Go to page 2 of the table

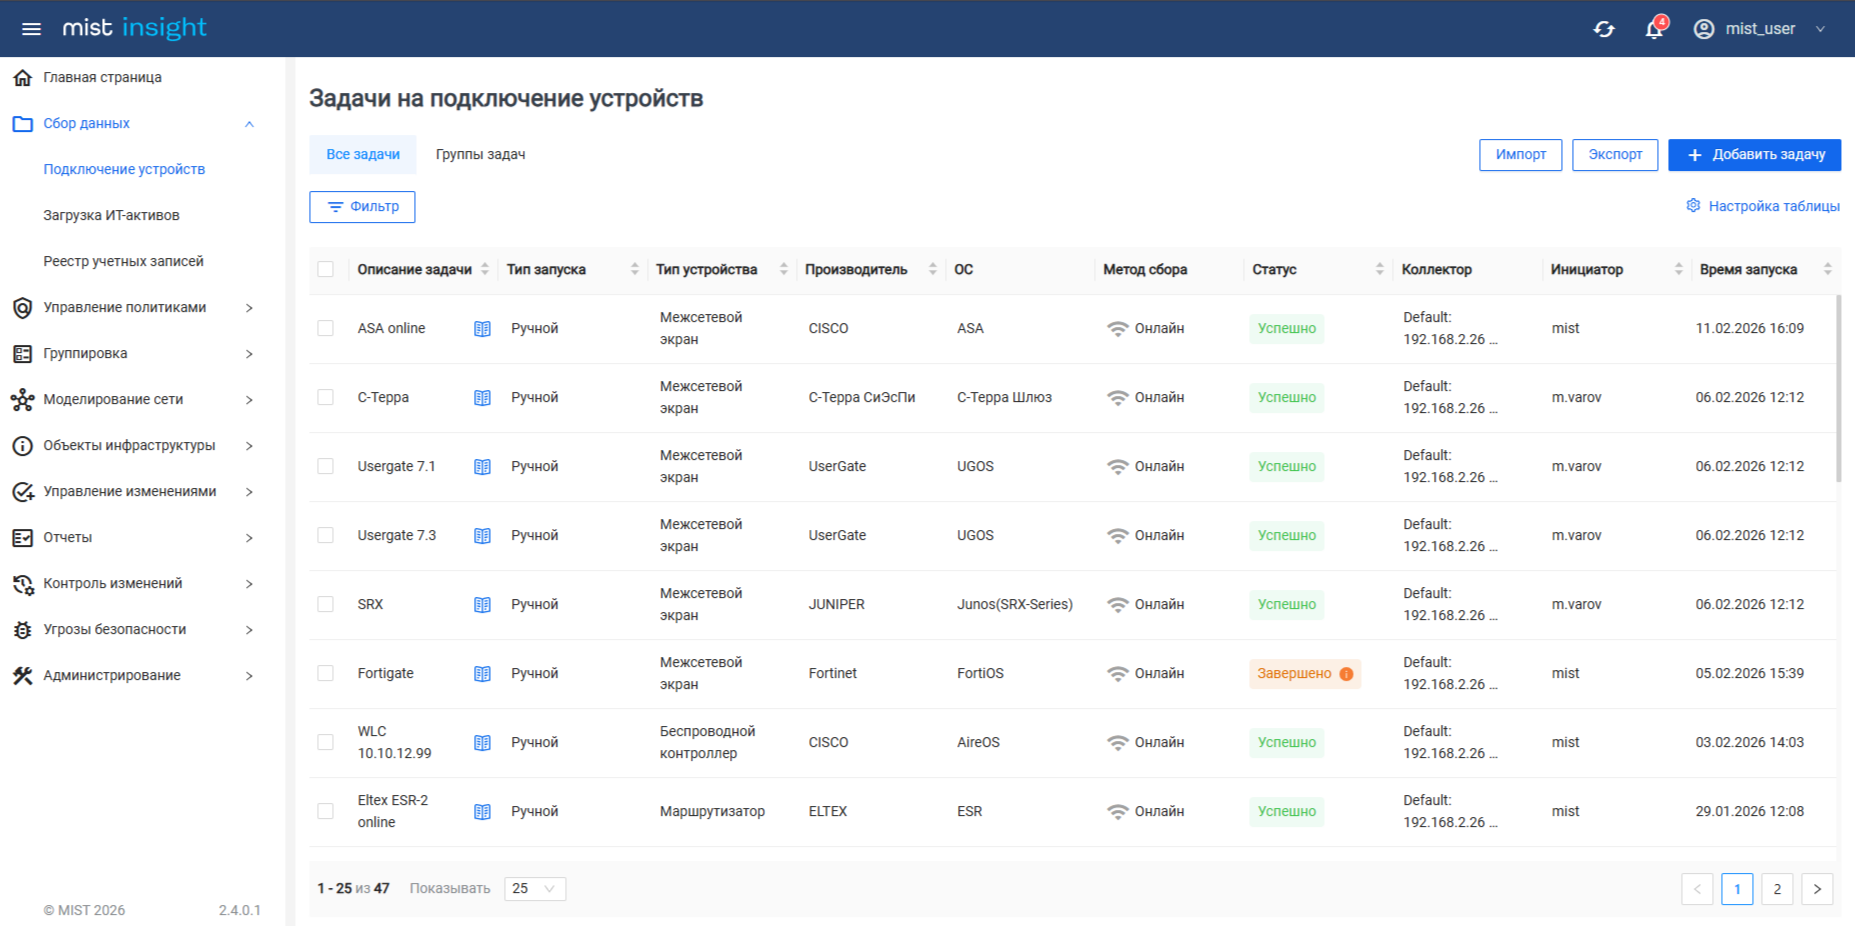coord(1777,889)
